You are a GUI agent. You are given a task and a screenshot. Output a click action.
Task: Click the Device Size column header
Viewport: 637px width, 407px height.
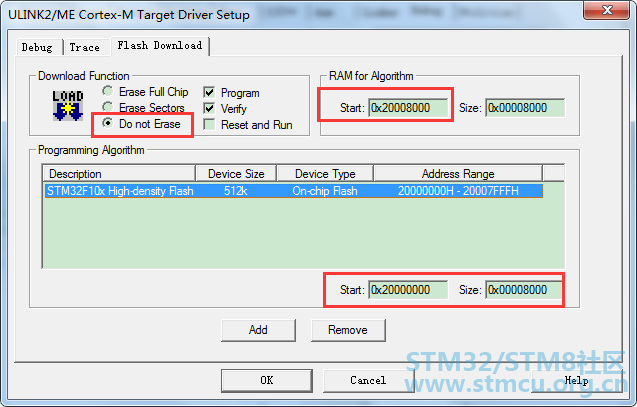click(236, 174)
